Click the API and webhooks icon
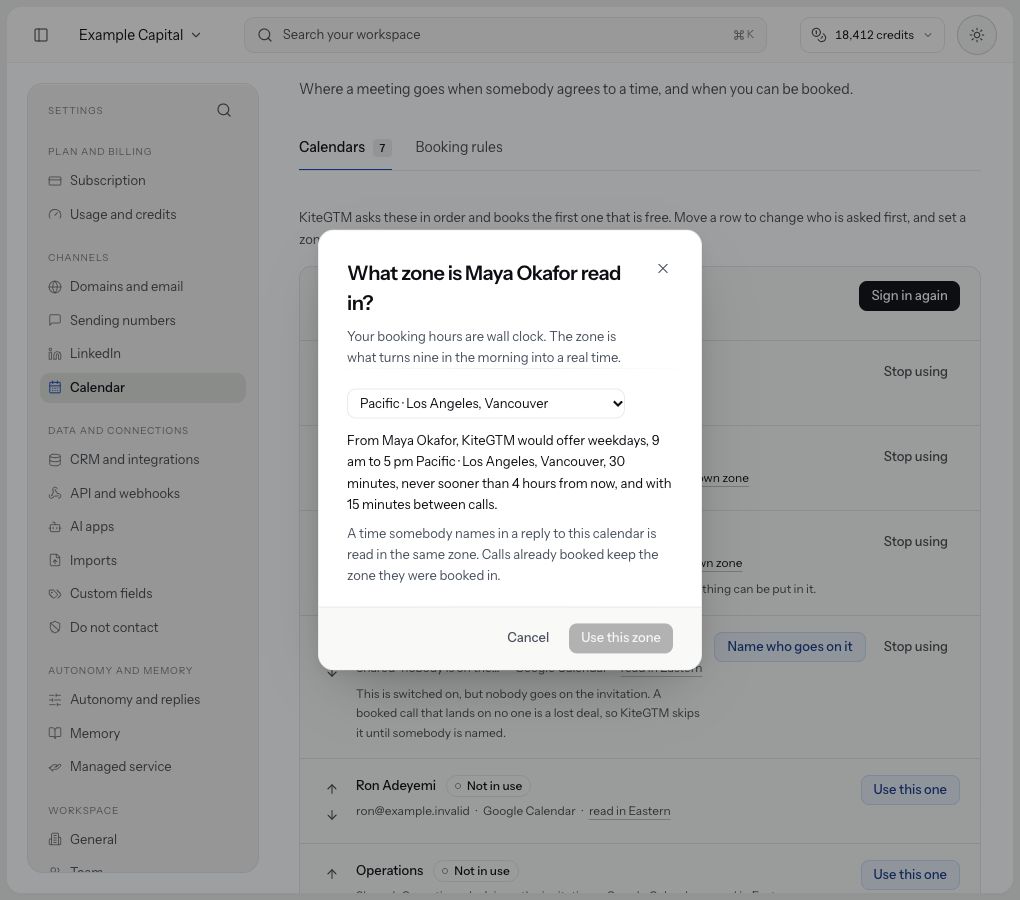This screenshot has width=1020, height=900. click(x=55, y=494)
